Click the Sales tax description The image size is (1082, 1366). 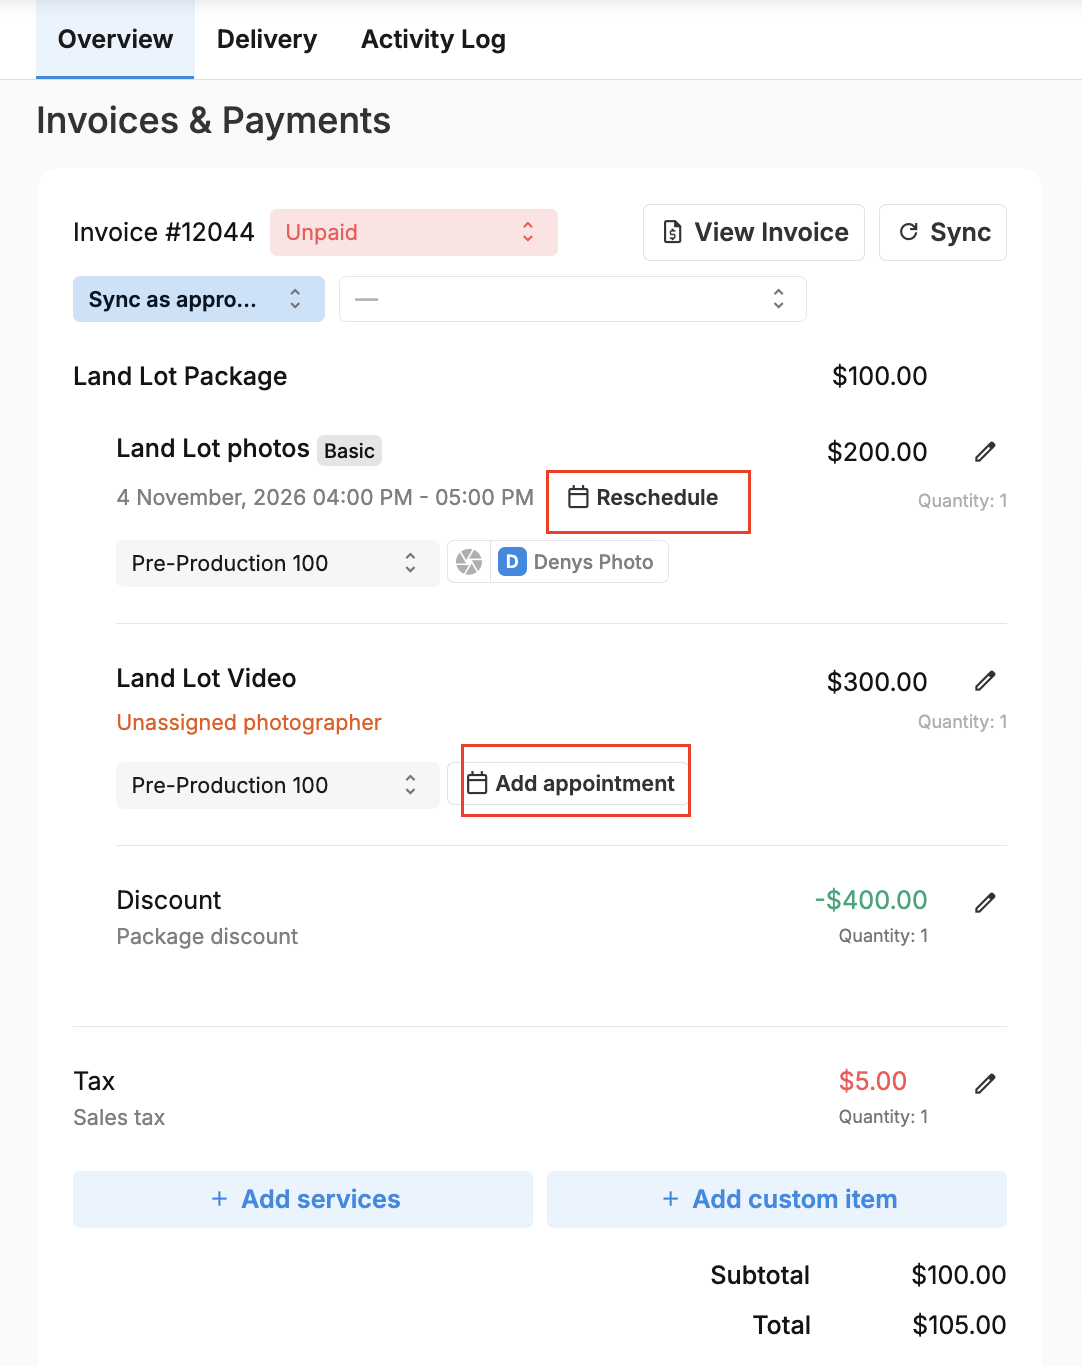pyautogui.click(x=119, y=1117)
